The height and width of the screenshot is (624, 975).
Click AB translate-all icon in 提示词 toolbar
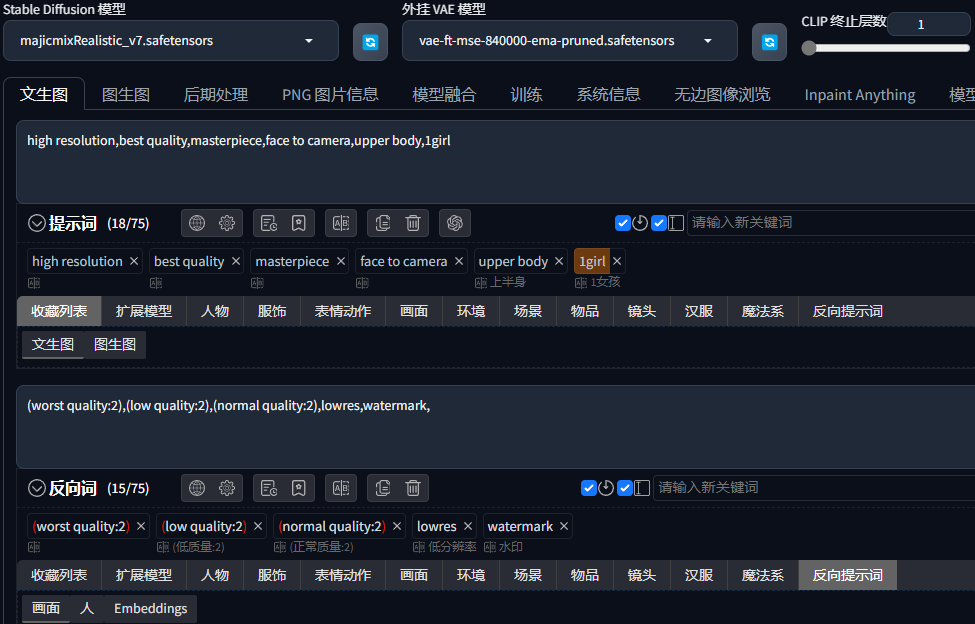(x=341, y=223)
